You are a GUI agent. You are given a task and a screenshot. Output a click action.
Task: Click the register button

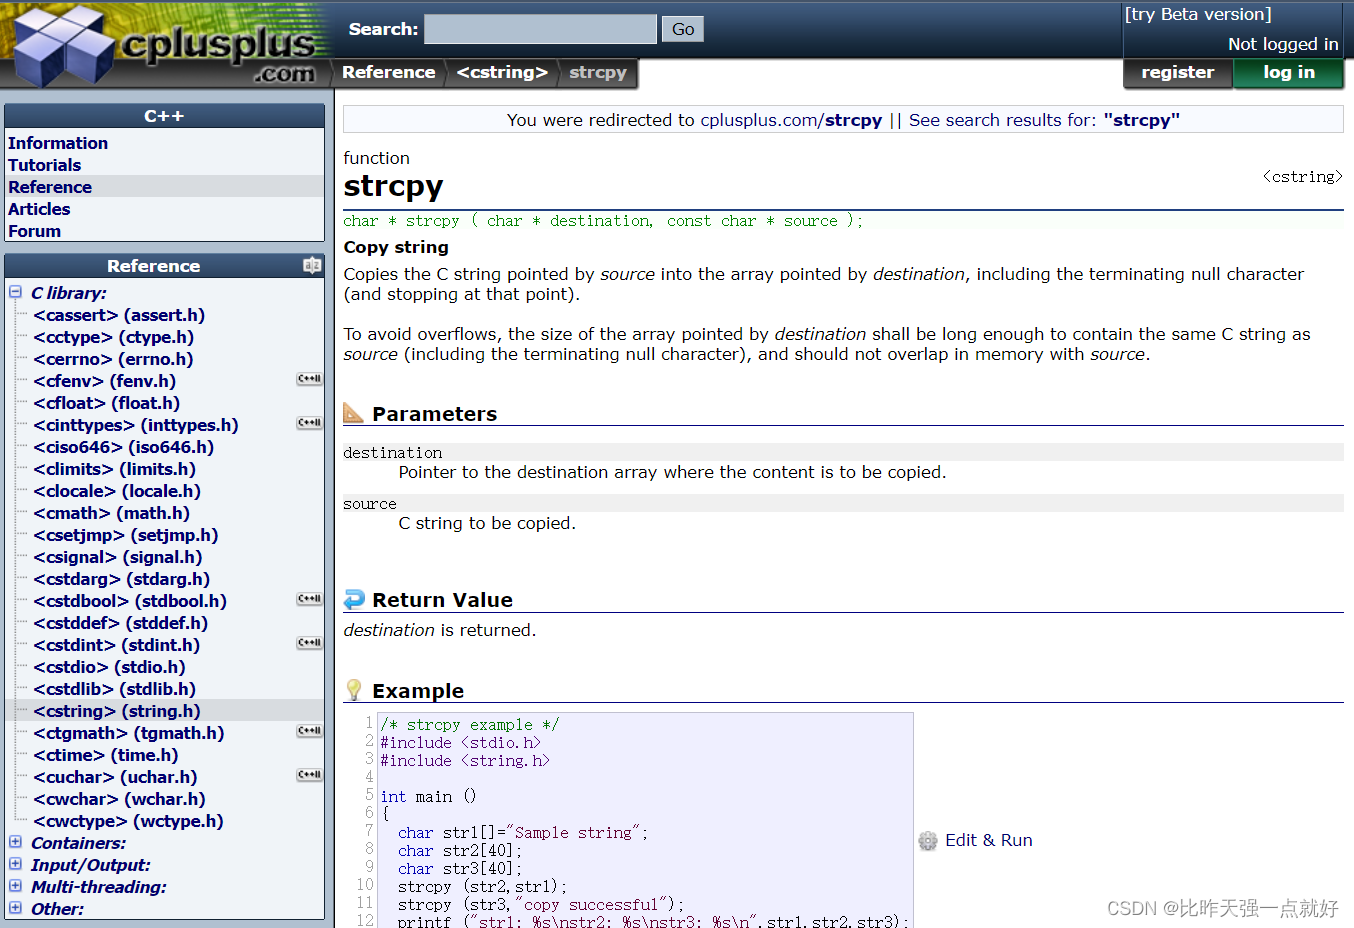pyautogui.click(x=1177, y=73)
